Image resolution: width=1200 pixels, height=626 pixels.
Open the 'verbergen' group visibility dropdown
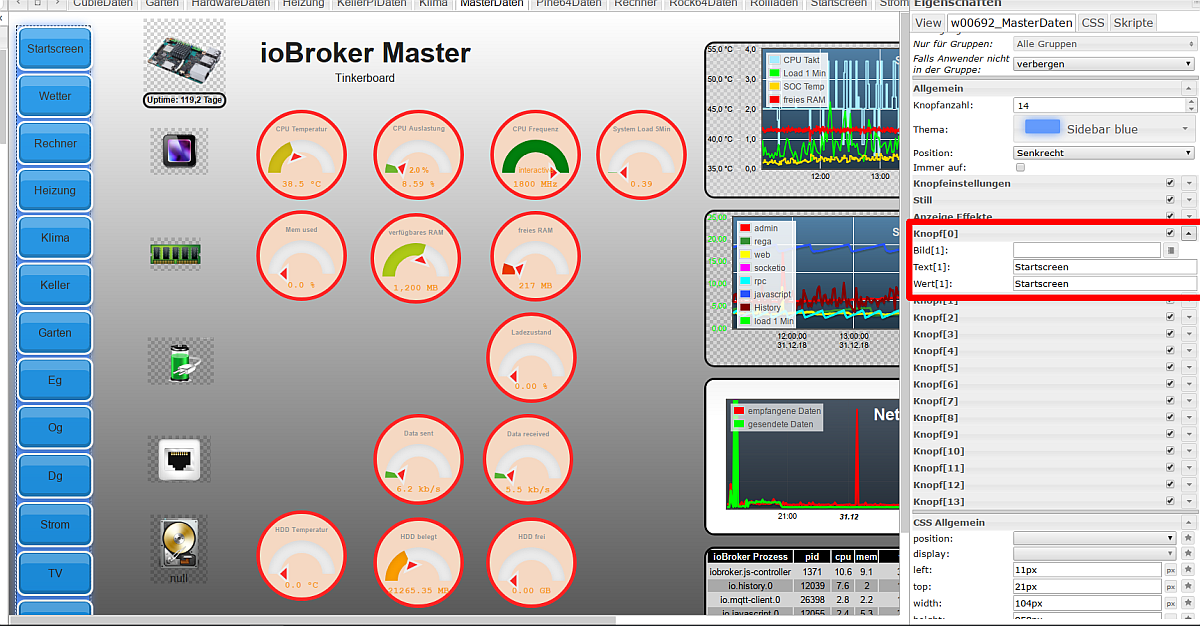[x=1104, y=64]
